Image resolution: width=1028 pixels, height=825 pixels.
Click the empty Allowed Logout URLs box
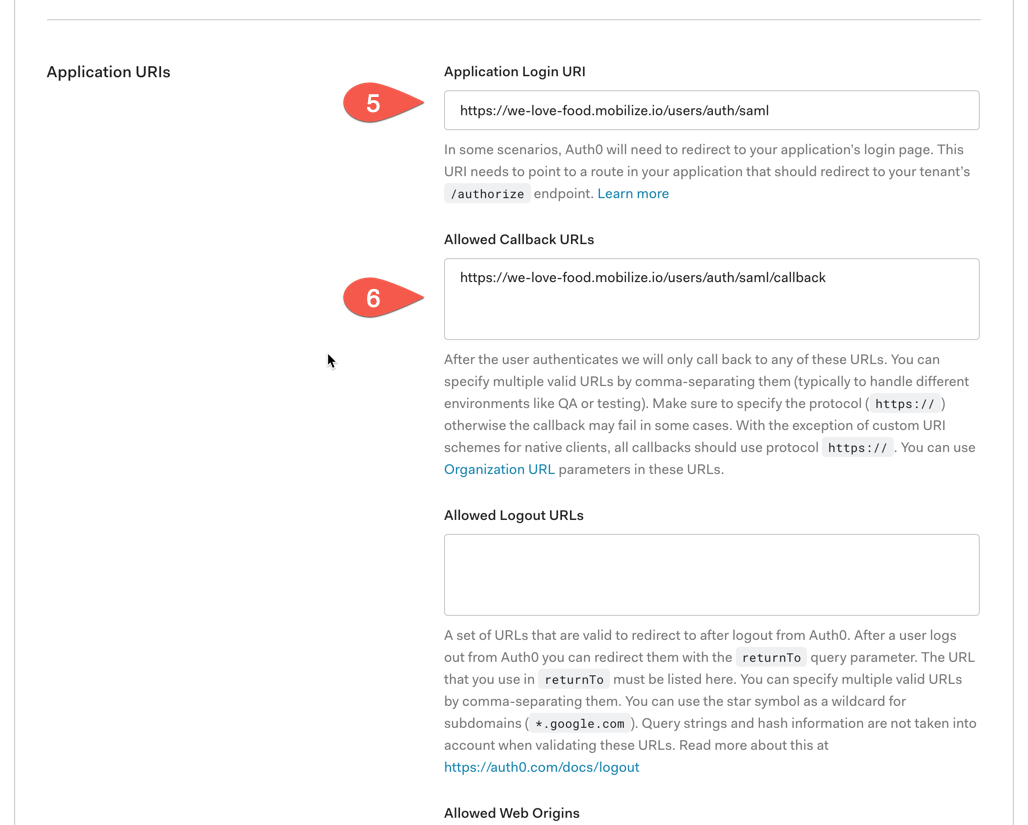711,574
